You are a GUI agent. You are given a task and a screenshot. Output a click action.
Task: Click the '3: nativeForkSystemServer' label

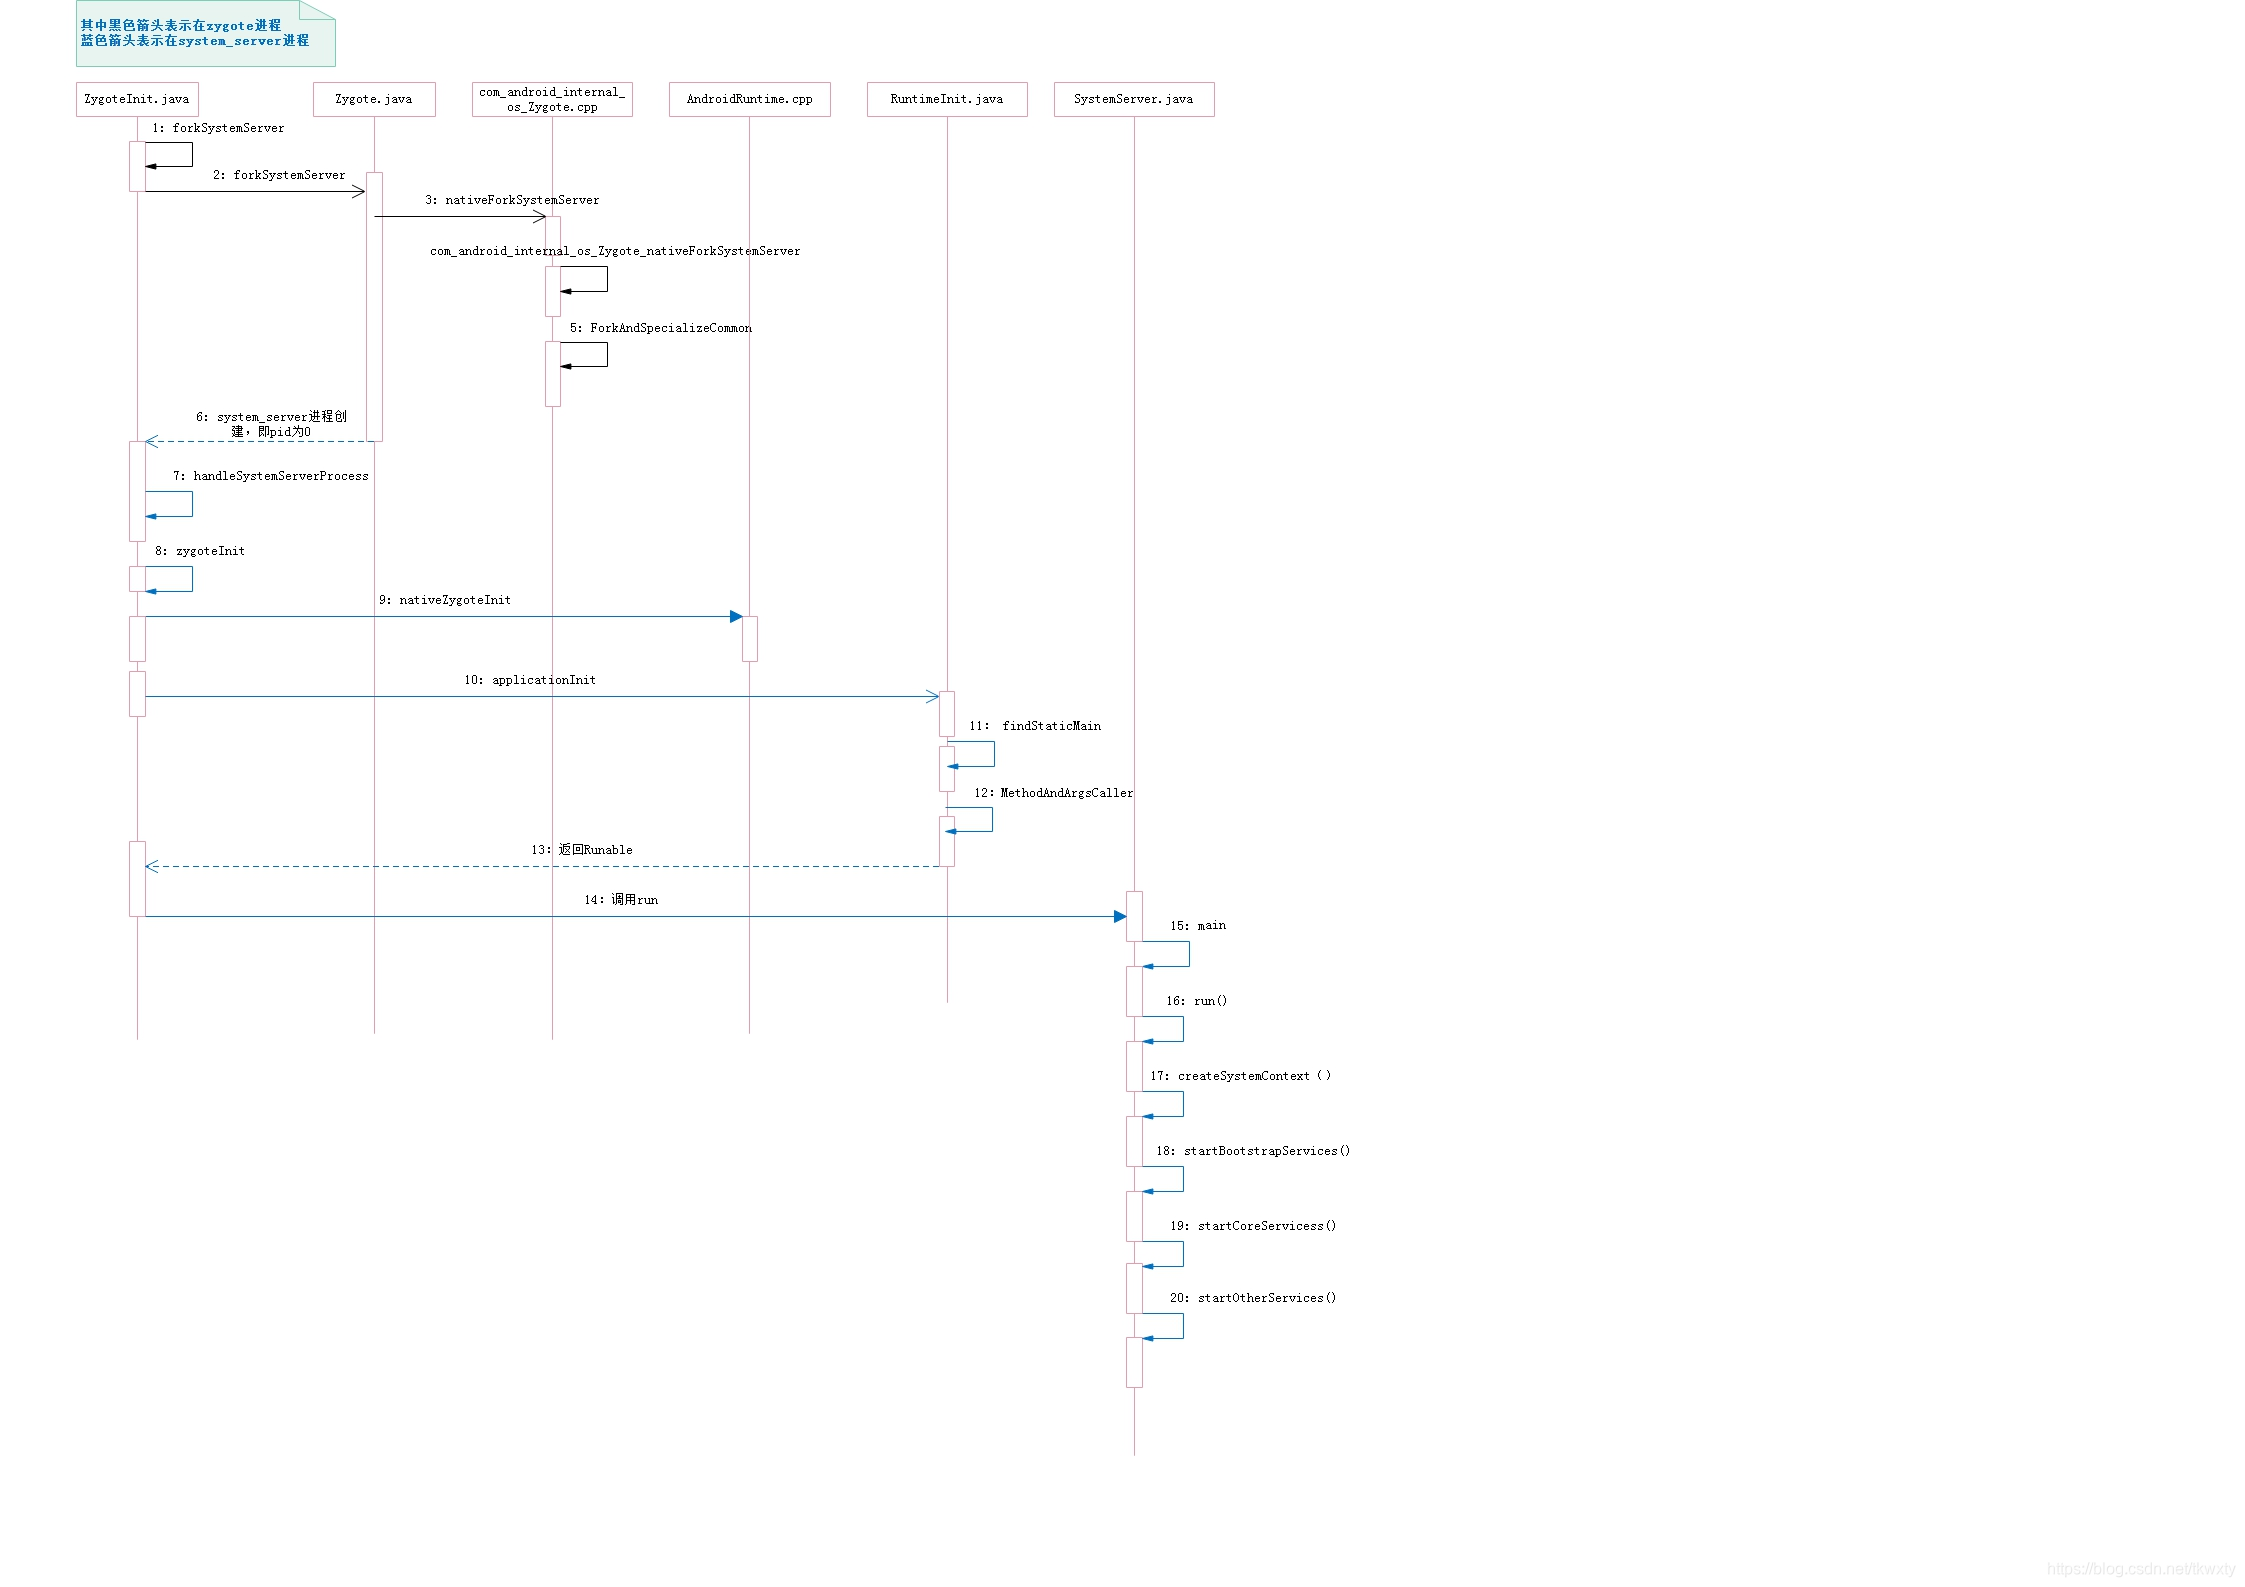click(x=512, y=200)
